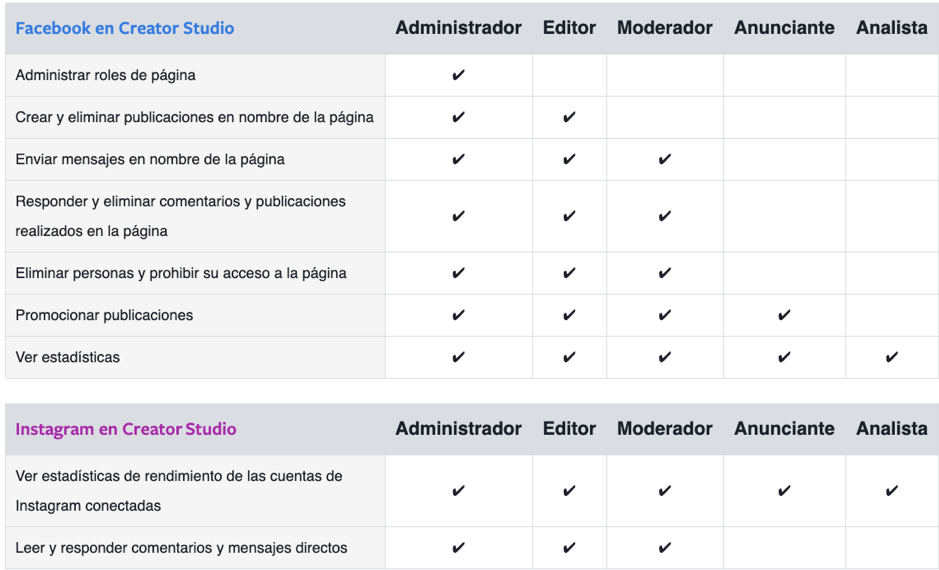Click Administrador checkmark for 'Crear y eliminar publicaciones'
This screenshot has width=939, height=570.
458,117
